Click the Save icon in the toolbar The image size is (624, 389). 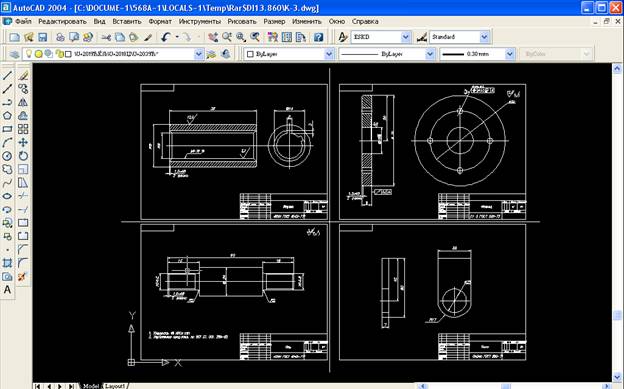point(42,37)
